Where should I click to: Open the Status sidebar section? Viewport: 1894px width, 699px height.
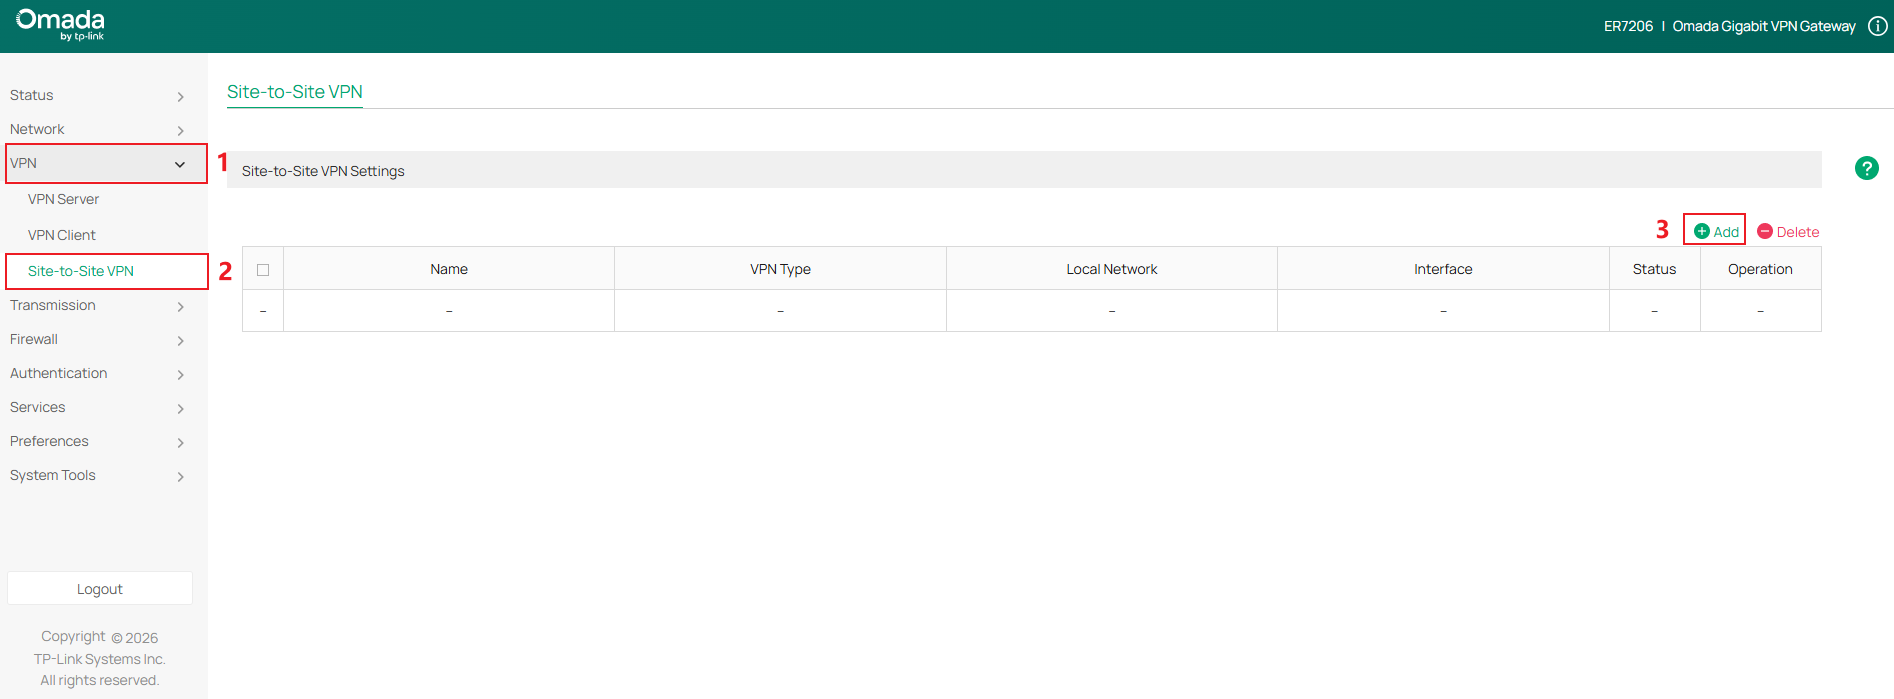32,95
